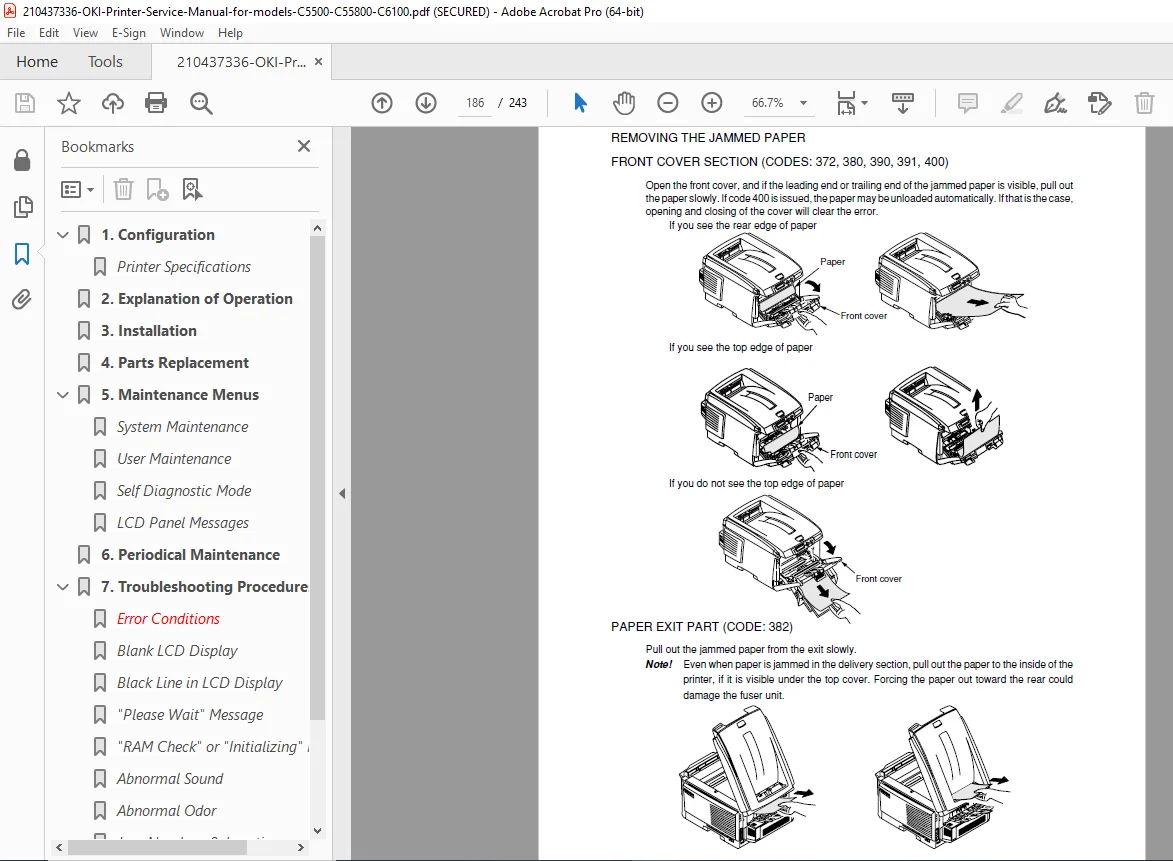Add a new bookmark
1173x861 pixels.
pos(157,189)
